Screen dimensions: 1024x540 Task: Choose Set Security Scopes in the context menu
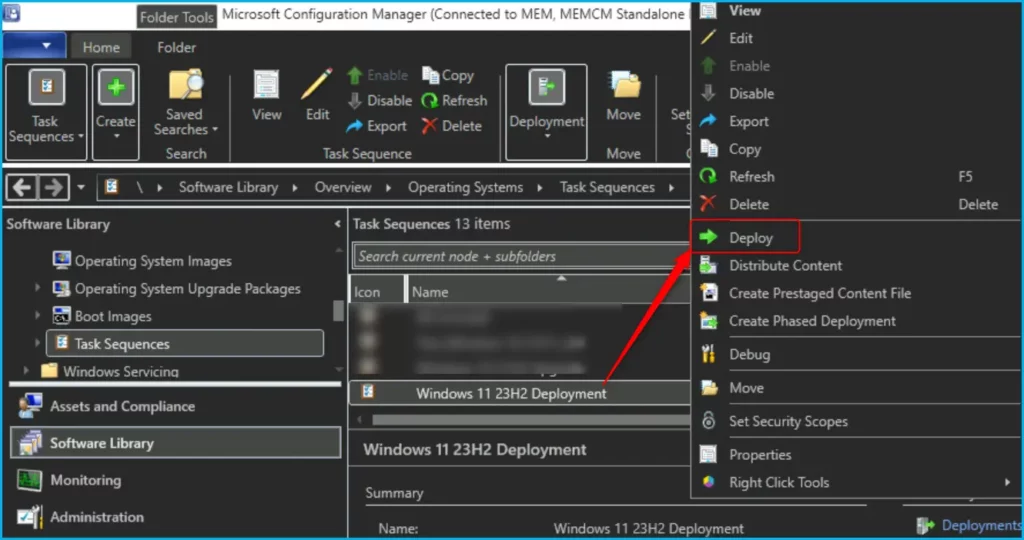point(788,421)
